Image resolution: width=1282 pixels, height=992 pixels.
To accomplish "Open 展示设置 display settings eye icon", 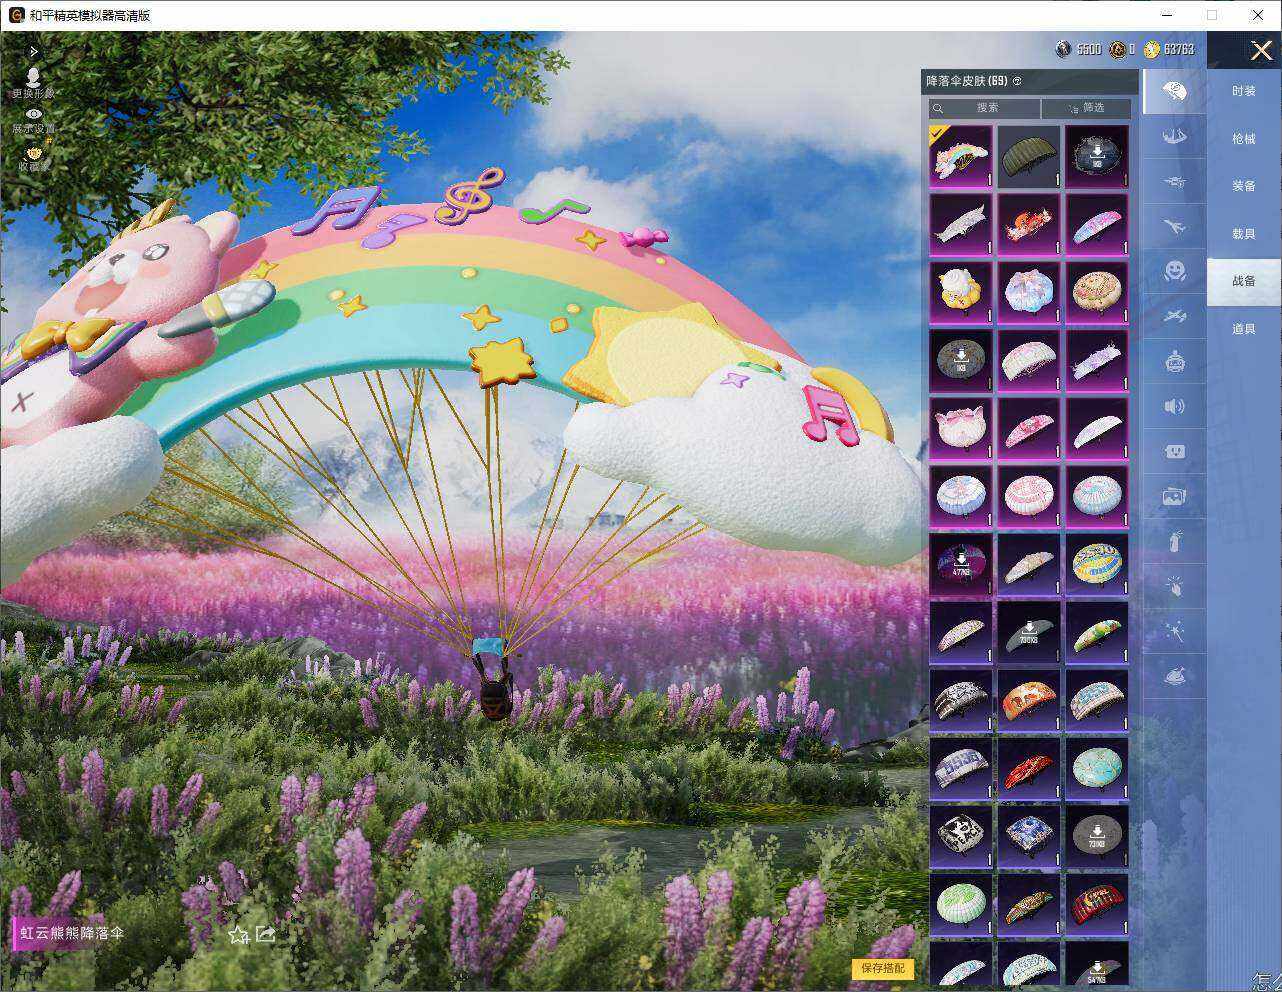I will 33,121.
